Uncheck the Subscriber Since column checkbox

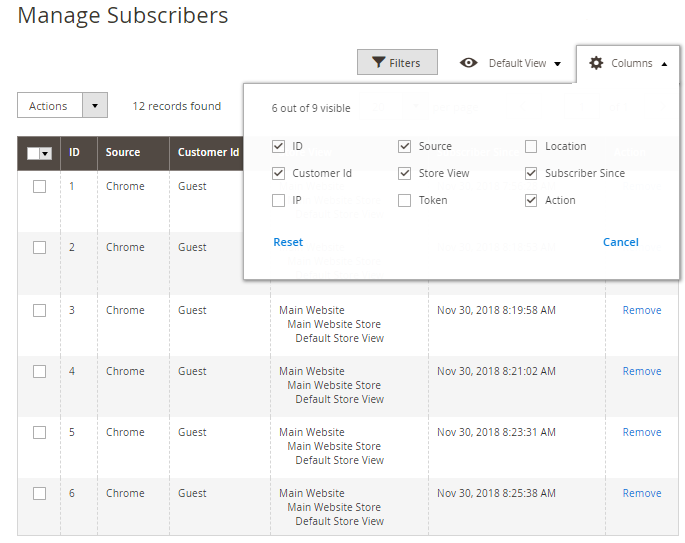[x=531, y=174]
